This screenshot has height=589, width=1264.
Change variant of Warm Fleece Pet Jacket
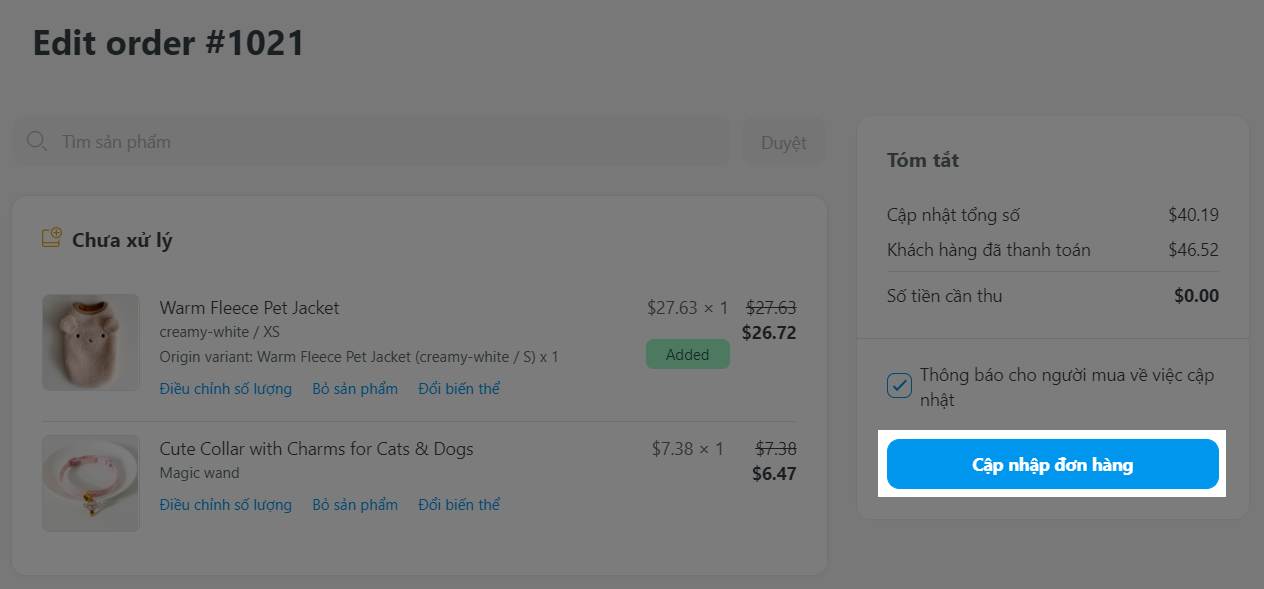coord(459,389)
